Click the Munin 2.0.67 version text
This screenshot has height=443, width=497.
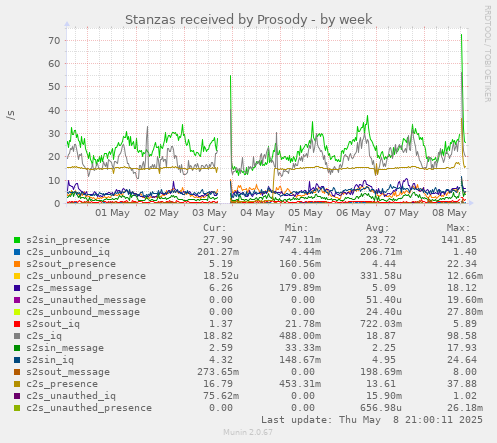[248, 432]
